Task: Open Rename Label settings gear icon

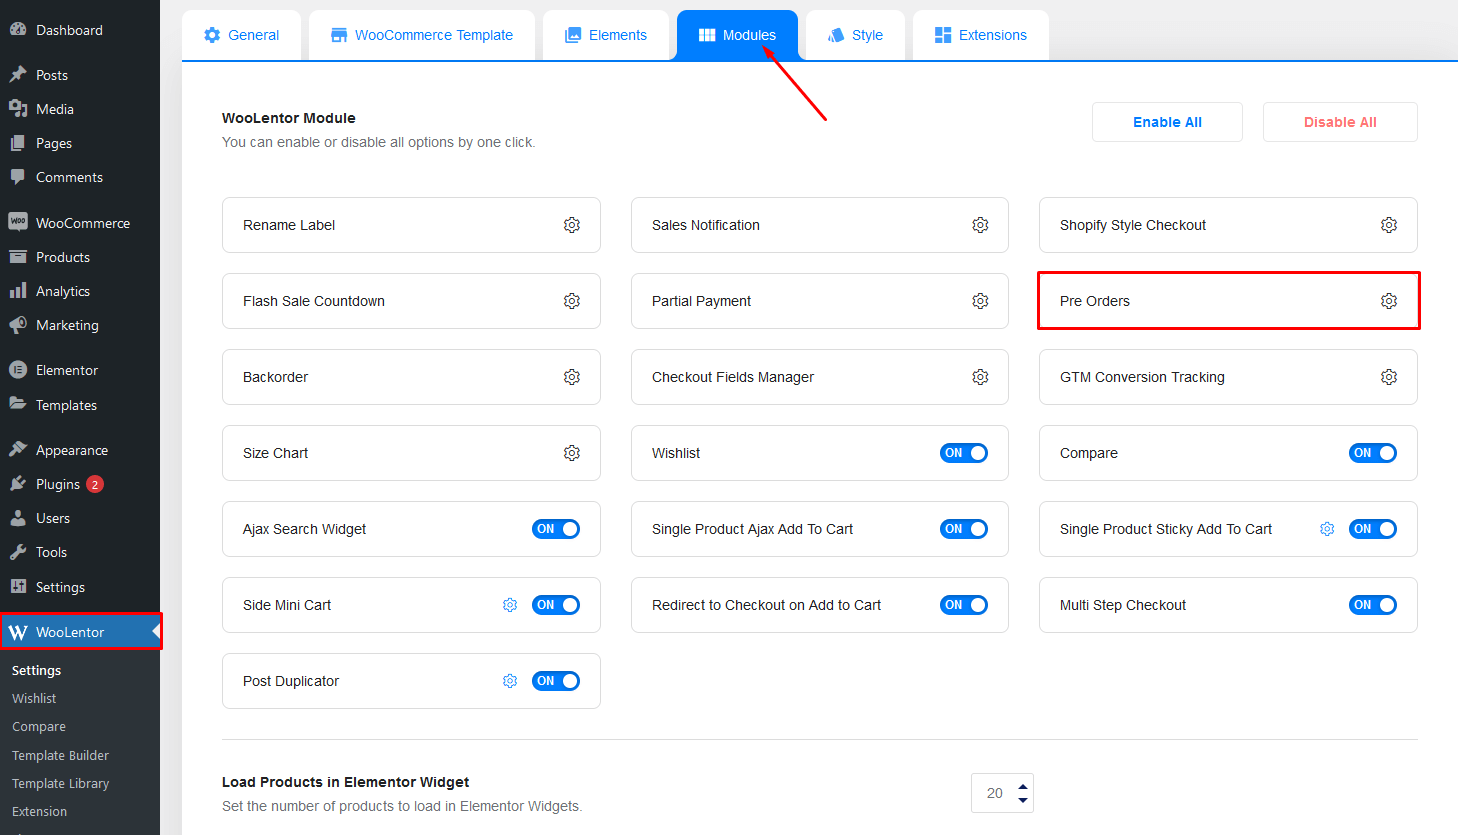Action: (x=571, y=225)
